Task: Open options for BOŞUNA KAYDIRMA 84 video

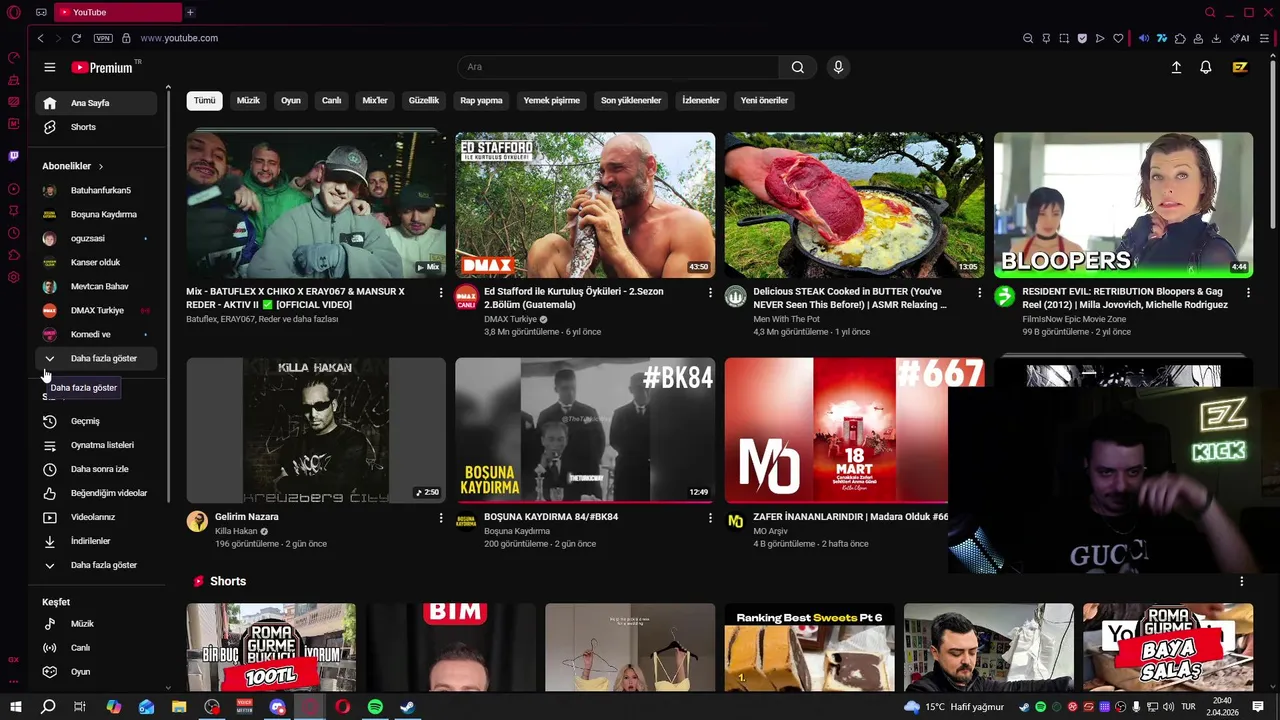Action: coord(711,518)
